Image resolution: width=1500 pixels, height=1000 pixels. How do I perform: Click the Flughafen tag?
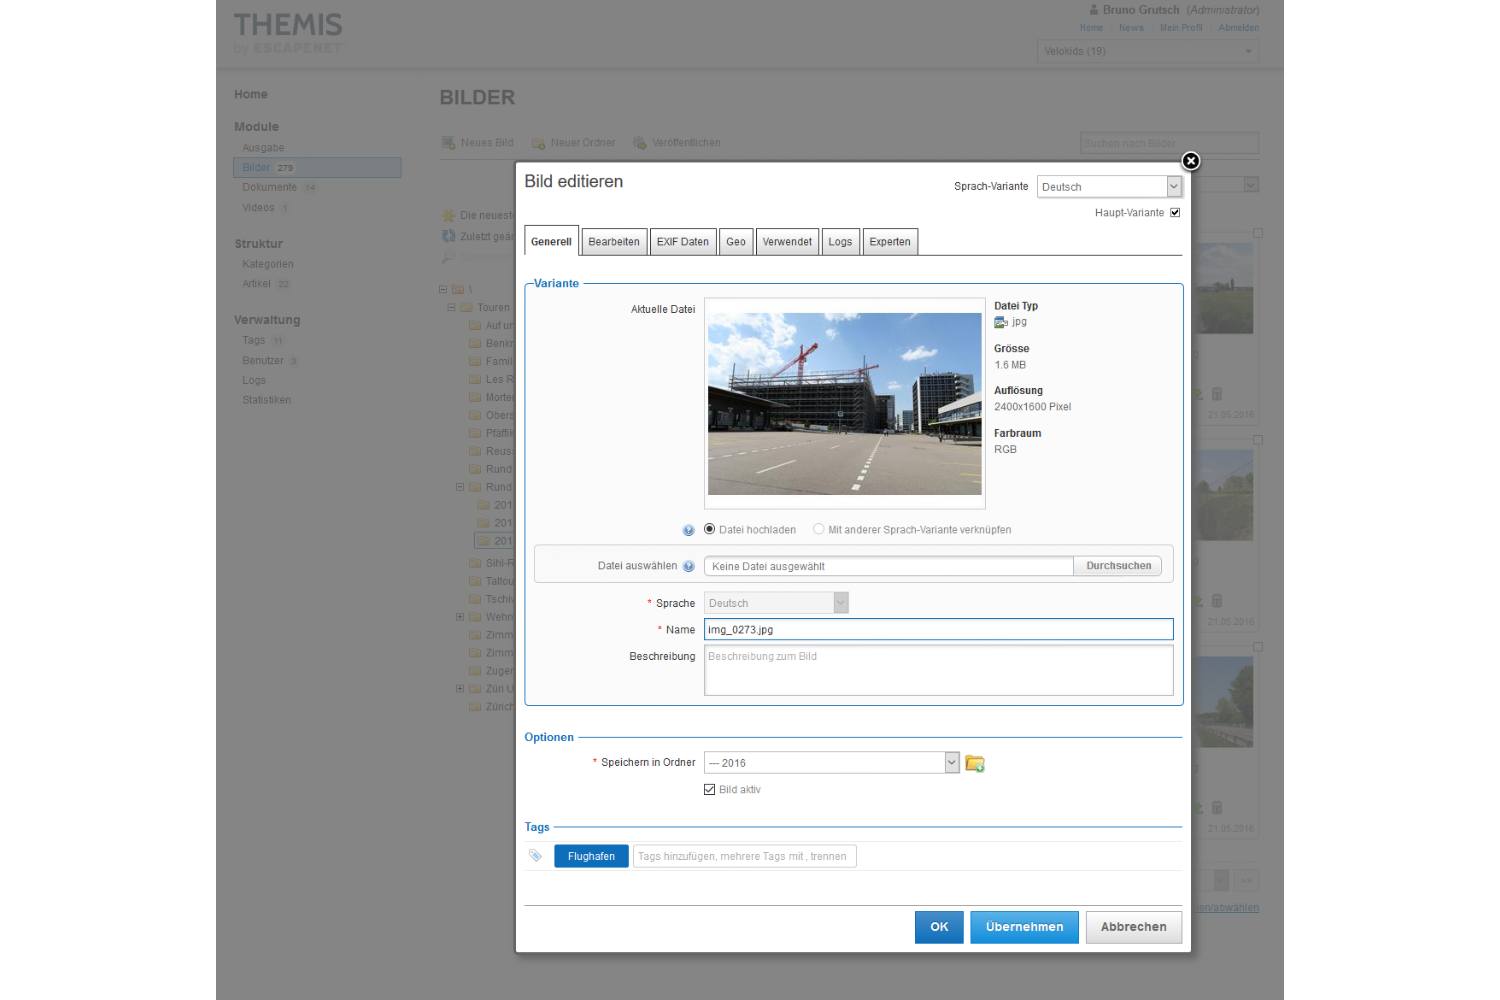pos(591,856)
